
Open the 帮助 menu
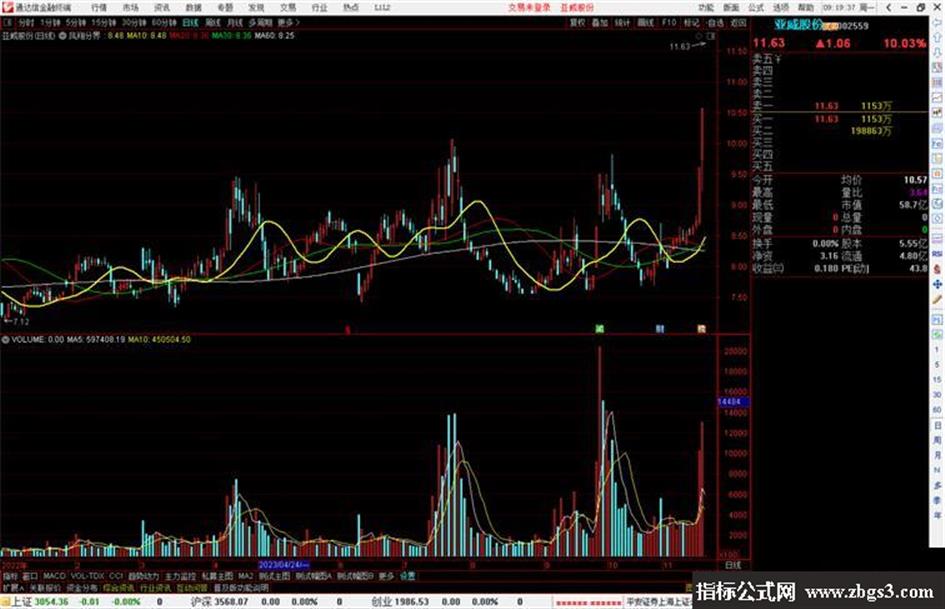click(x=806, y=8)
